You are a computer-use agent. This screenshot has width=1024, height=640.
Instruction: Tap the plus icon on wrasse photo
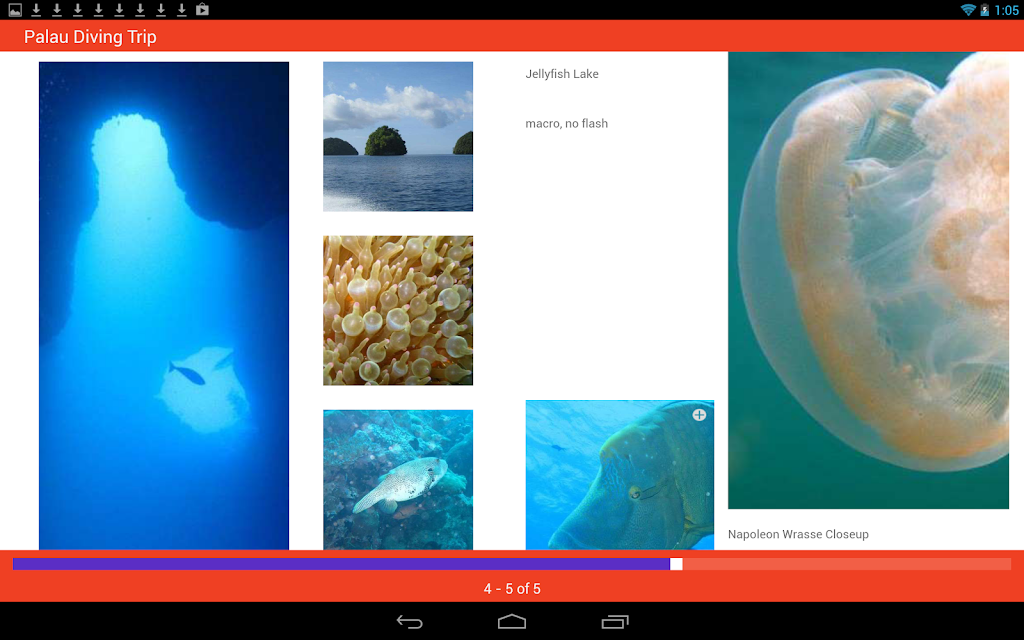point(699,415)
